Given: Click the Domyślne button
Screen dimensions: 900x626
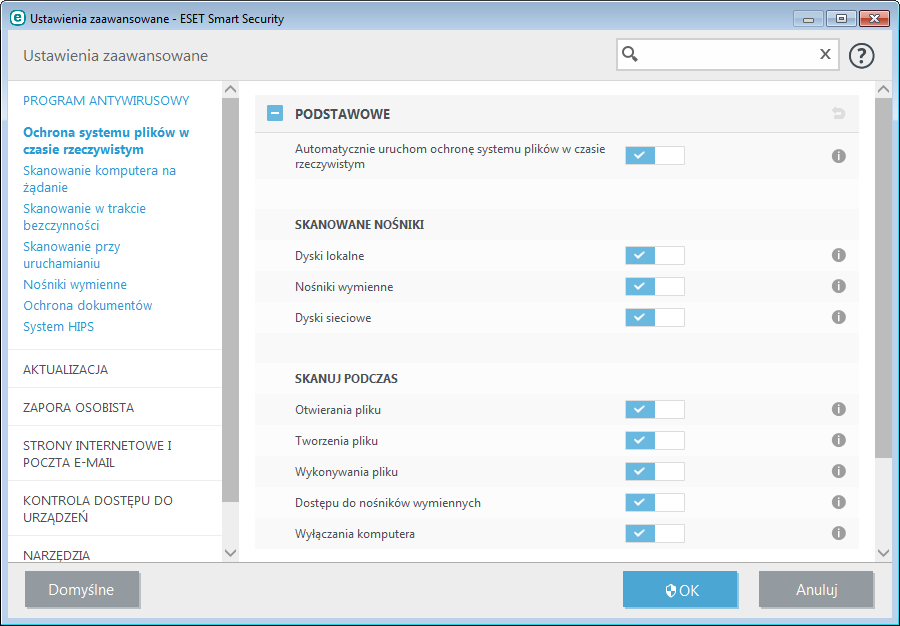Looking at the screenshot, I should [x=82, y=589].
